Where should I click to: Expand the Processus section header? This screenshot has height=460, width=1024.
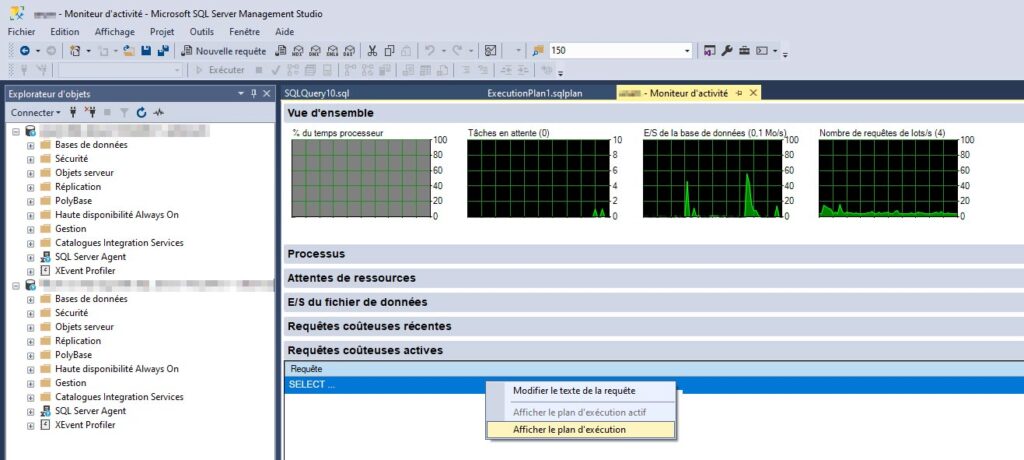tap(654, 254)
